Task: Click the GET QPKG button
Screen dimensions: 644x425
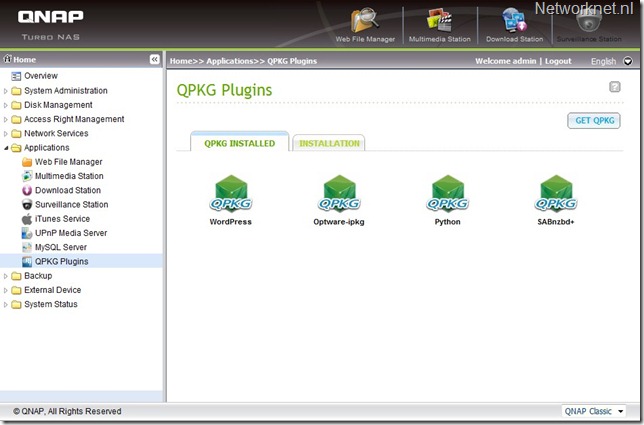Action: pos(594,121)
